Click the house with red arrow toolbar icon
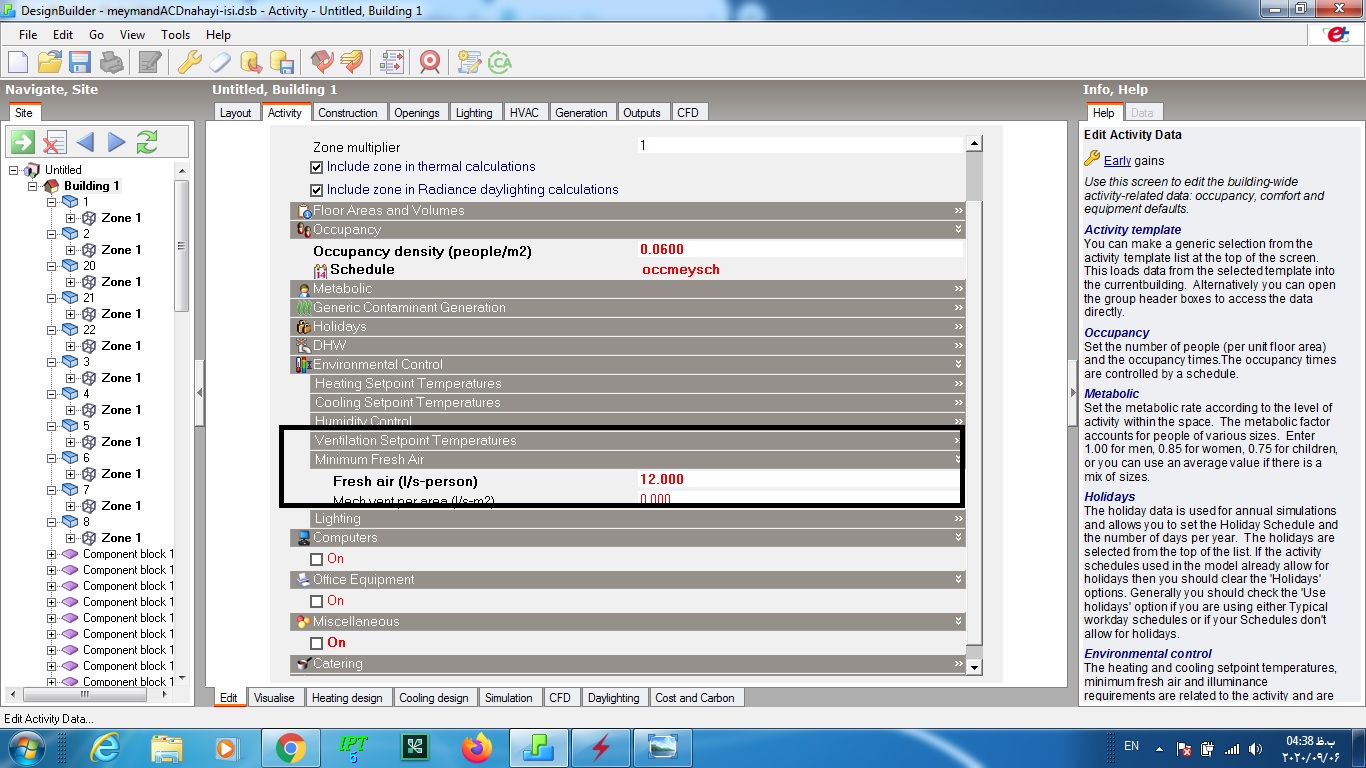Viewport: 1366px width, 768px height. [321, 62]
